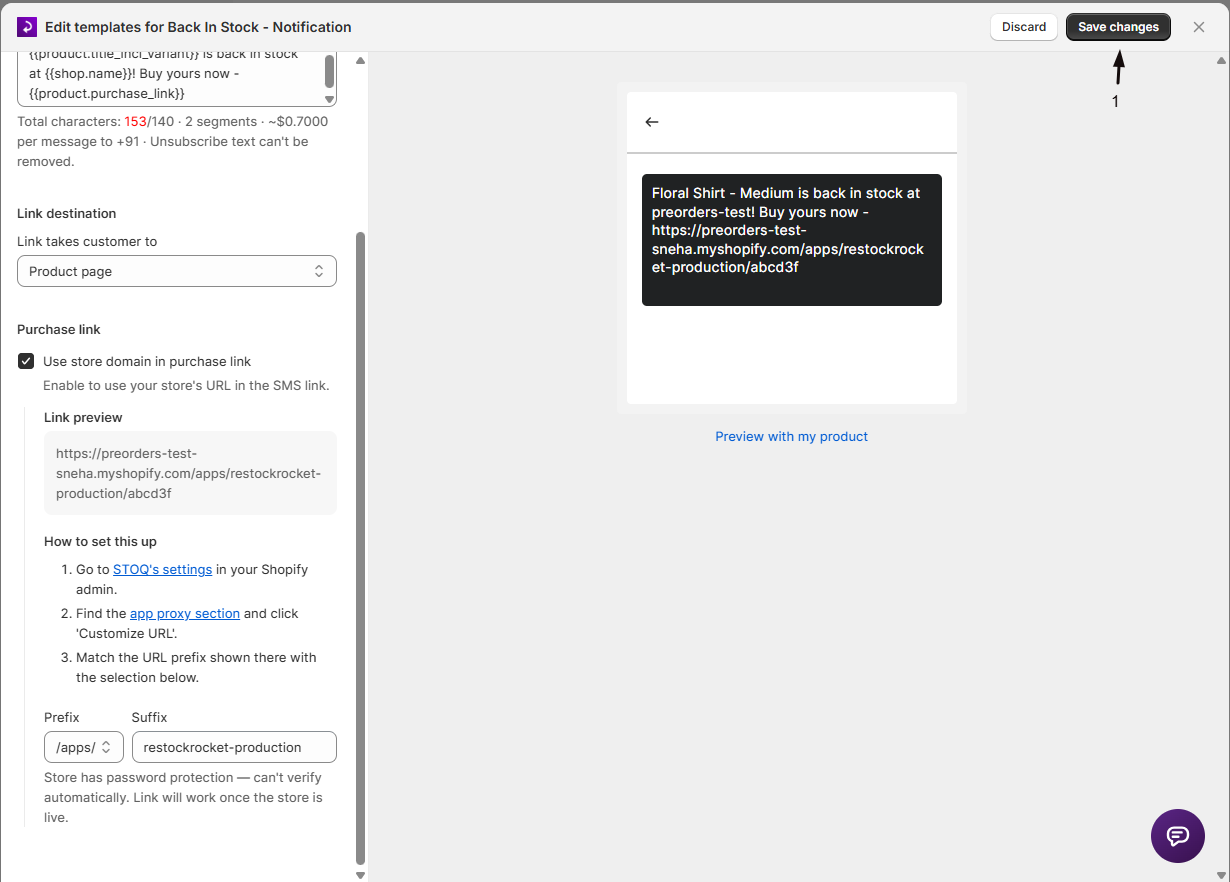The width and height of the screenshot is (1230, 882).
Task: Click the How to set this up heading
Action: 100,541
